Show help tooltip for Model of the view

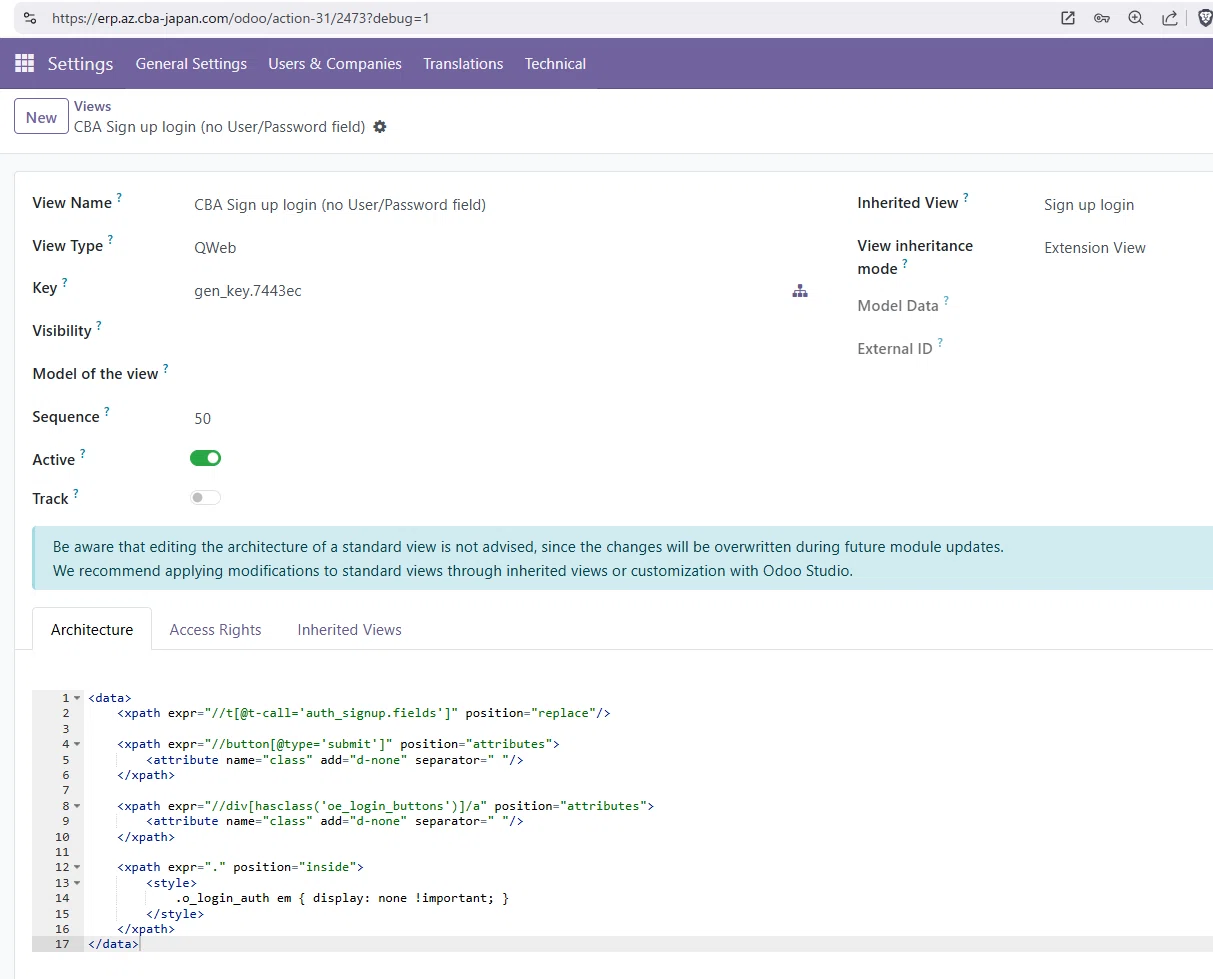point(166,369)
